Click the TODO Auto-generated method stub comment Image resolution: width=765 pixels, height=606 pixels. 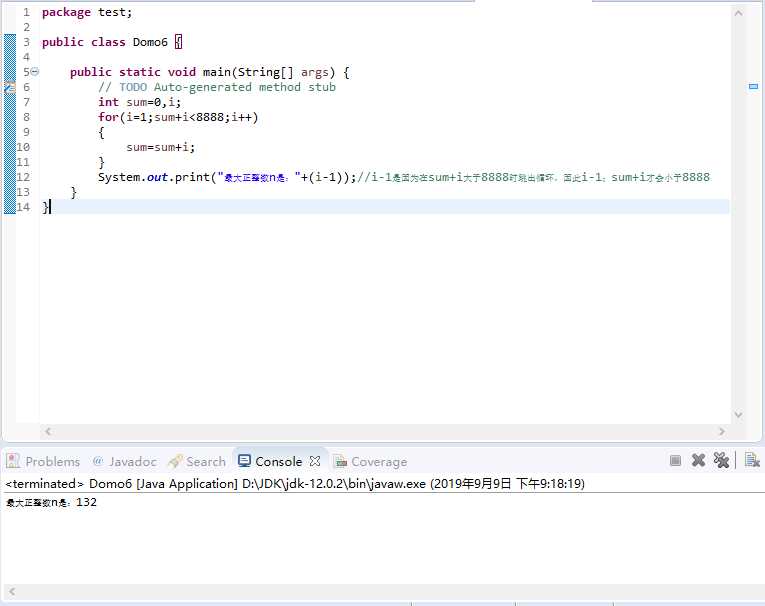click(x=217, y=87)
